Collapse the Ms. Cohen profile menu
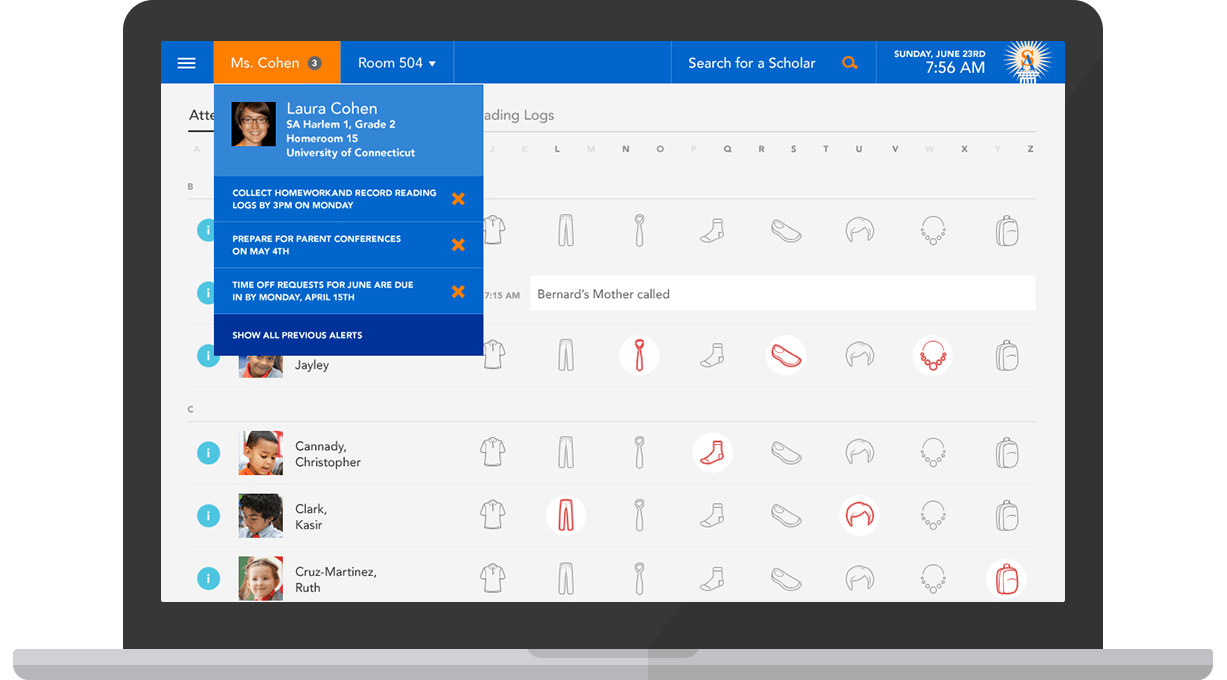Viewport: 1227px width, 680px height. pos(276,62)
